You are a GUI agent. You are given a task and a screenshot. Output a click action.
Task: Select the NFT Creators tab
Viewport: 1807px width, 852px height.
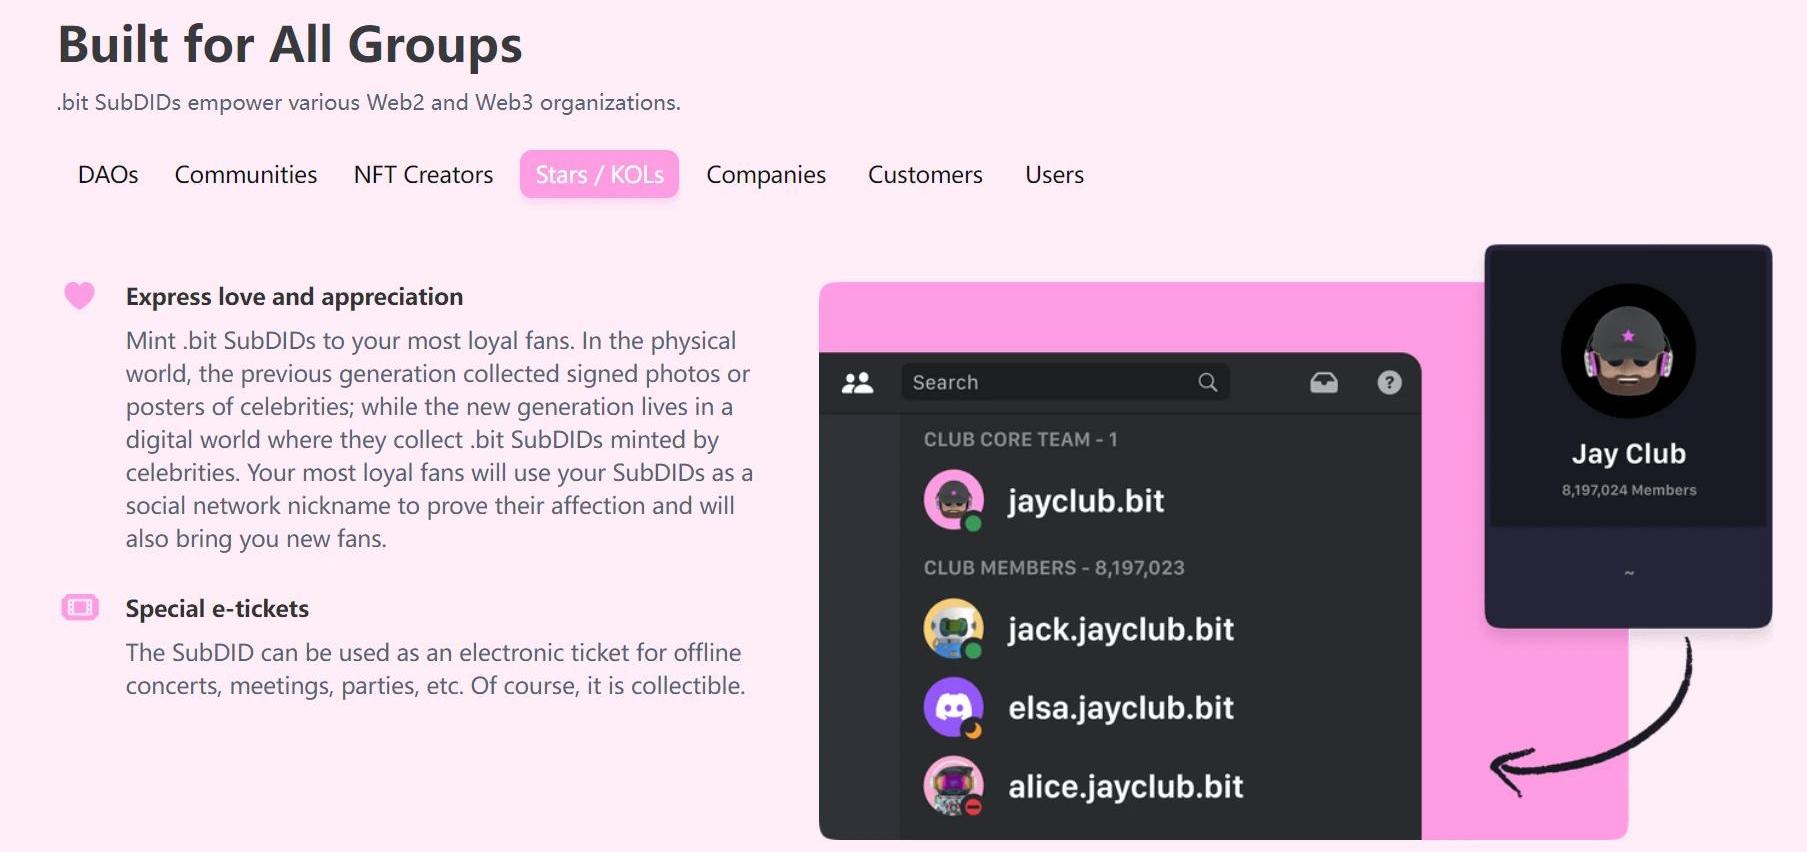[423, 175]
